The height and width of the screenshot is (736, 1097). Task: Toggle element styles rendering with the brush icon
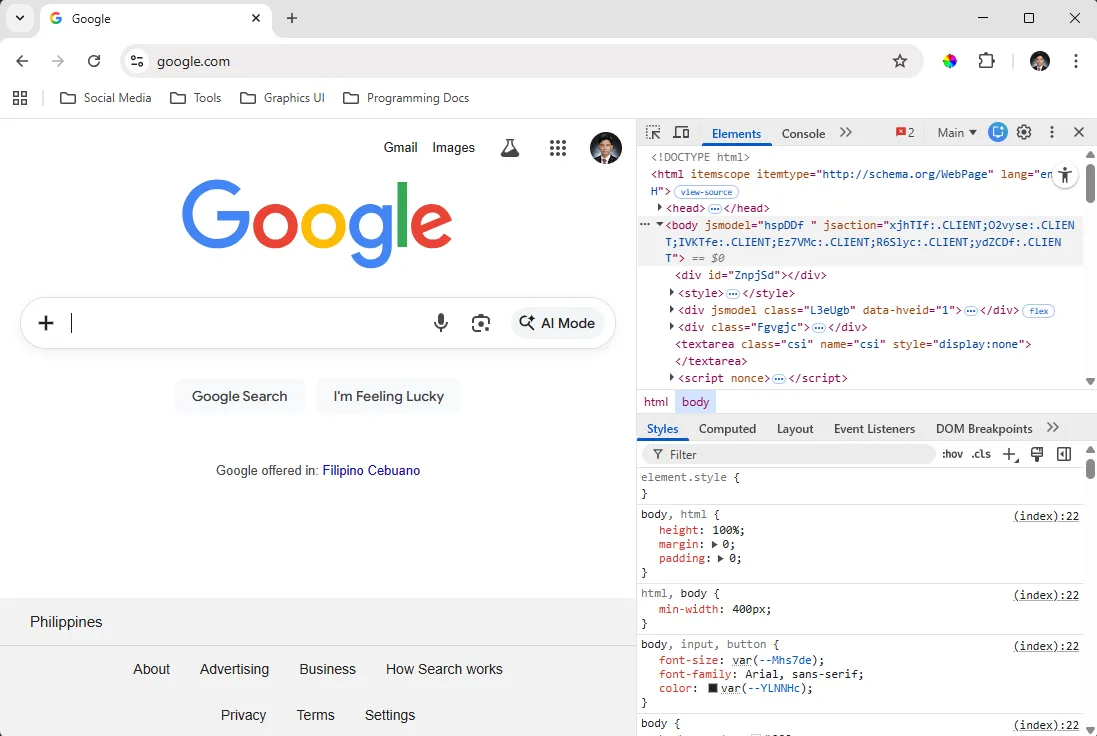tap(1037, 454)
